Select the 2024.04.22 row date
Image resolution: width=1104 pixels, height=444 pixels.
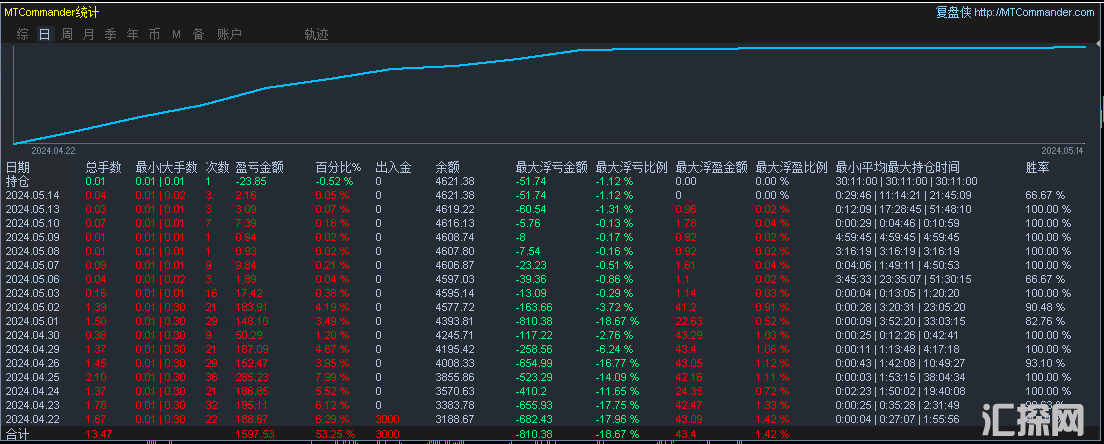32,419
